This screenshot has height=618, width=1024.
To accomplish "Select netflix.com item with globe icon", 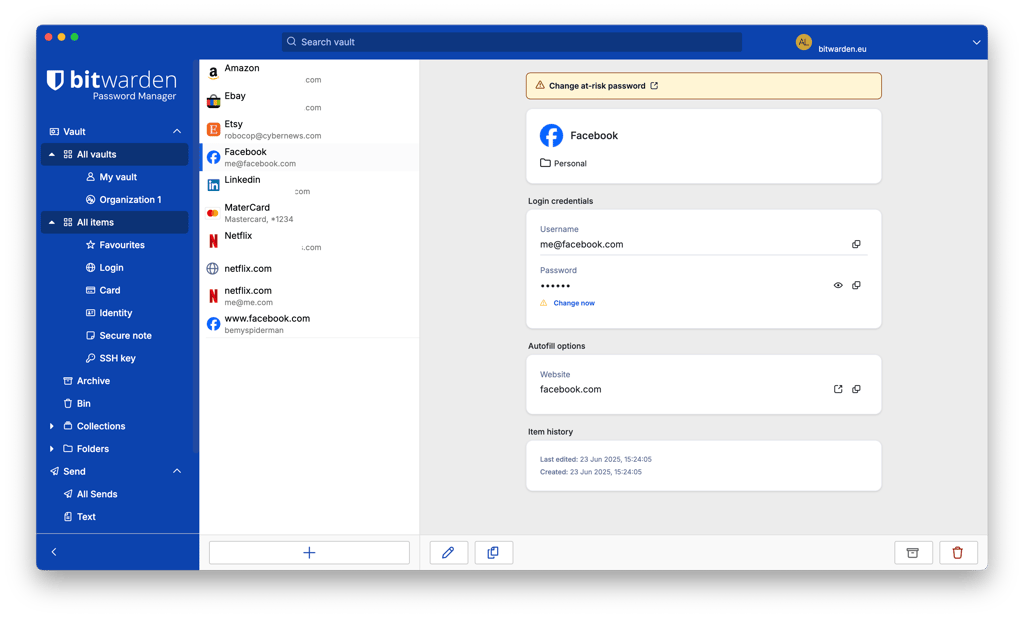I will point(309,268).
